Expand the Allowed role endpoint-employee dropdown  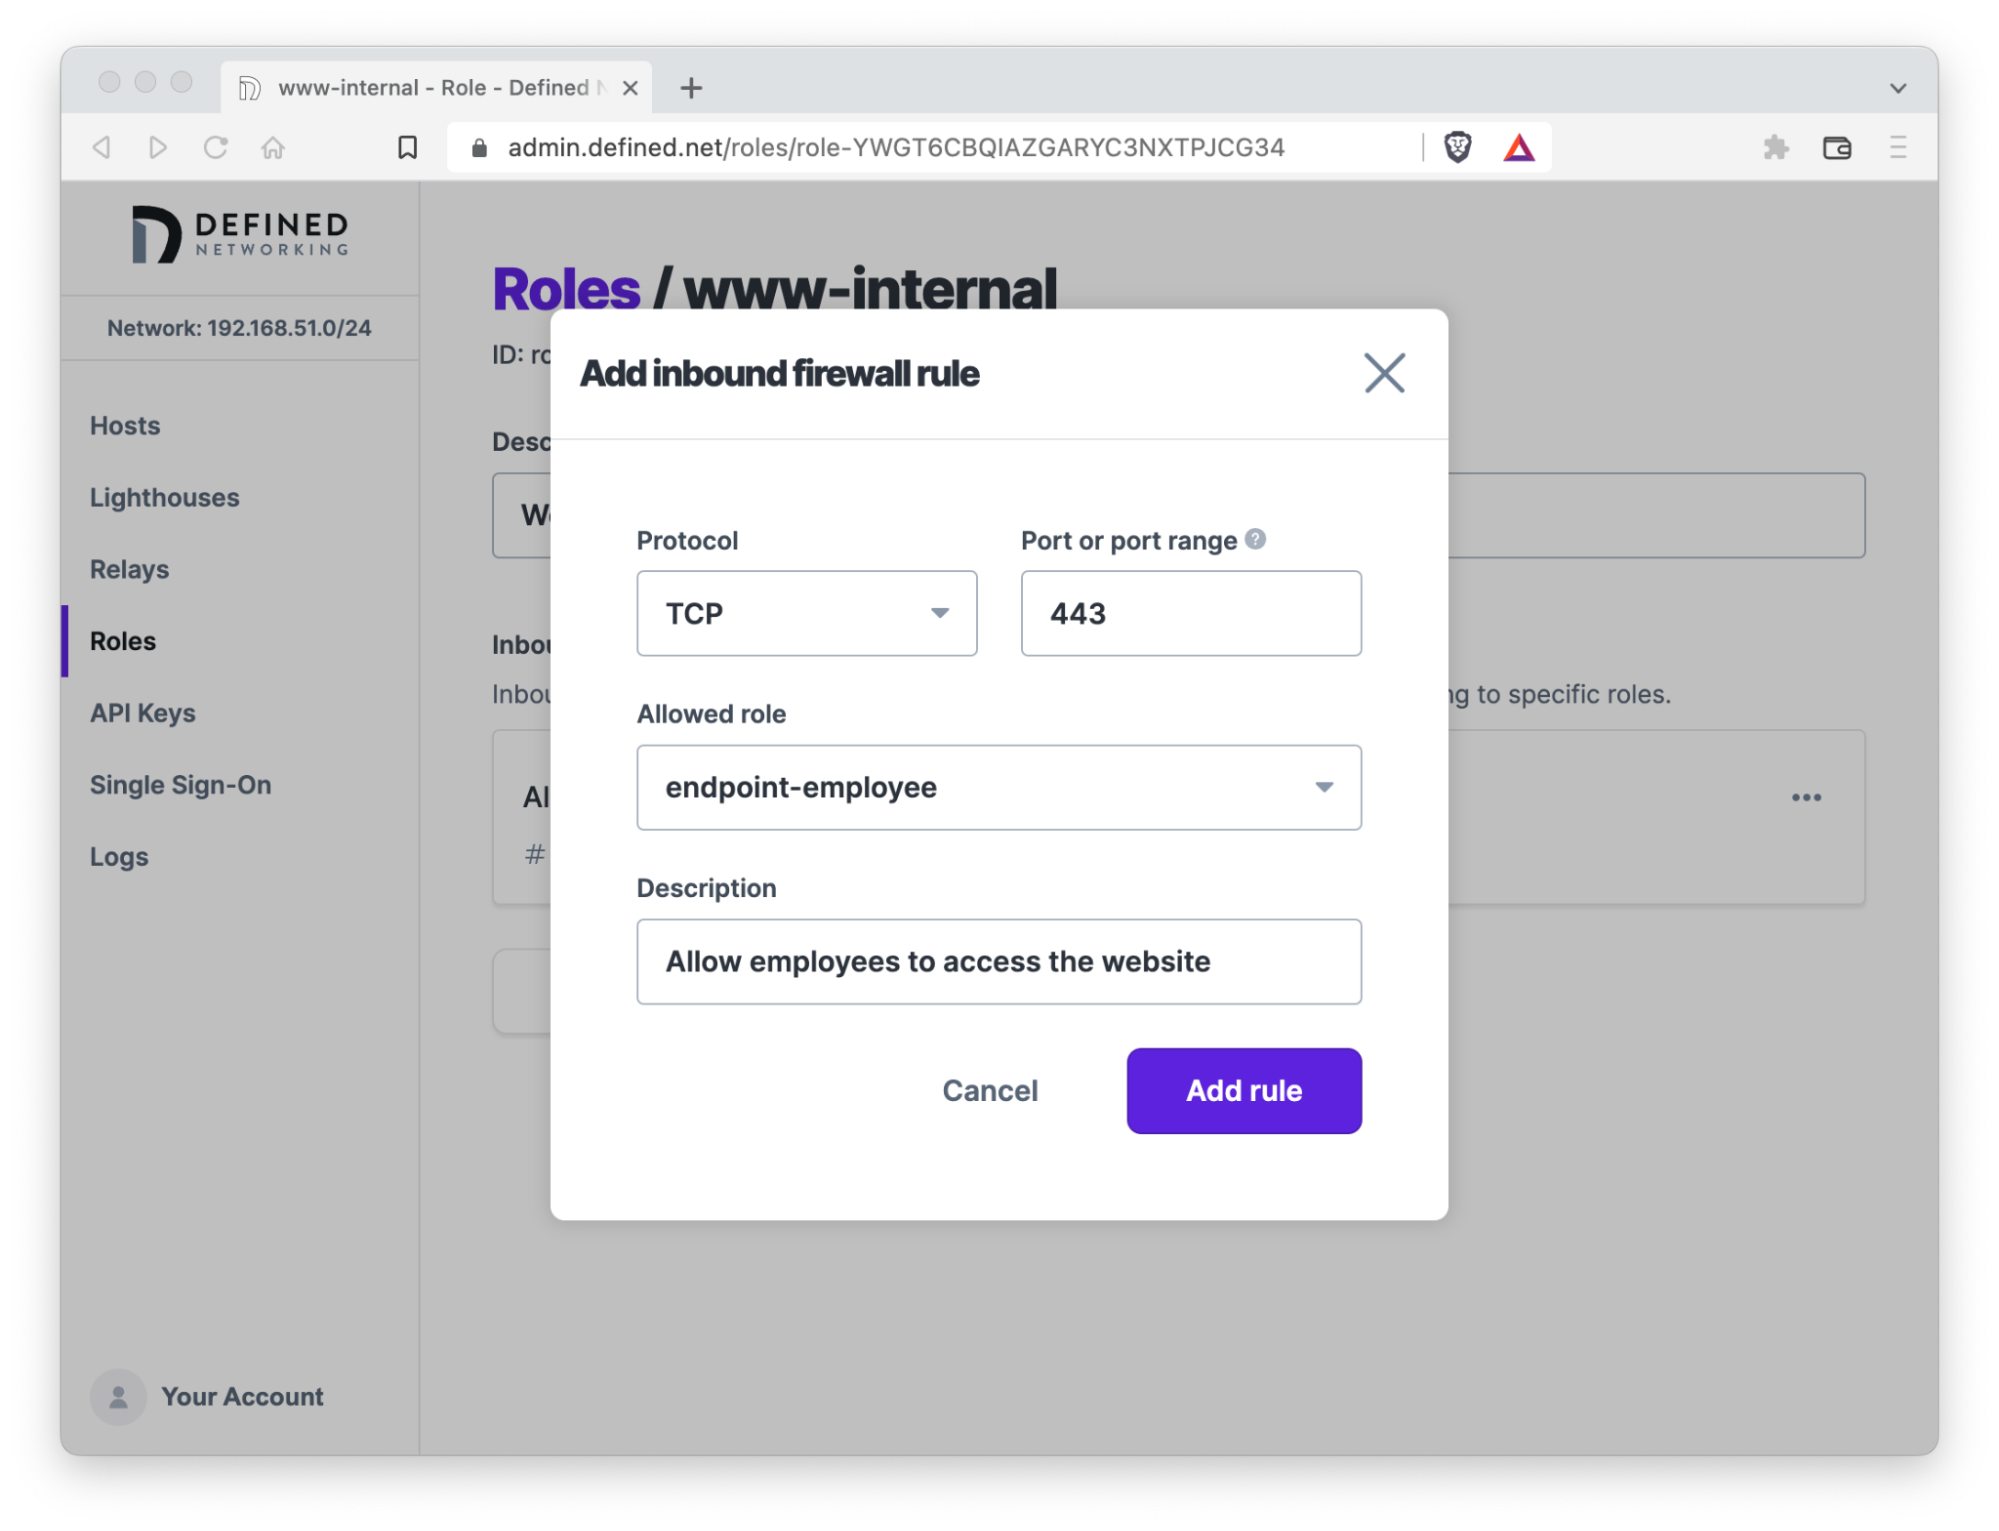click(998, 787)
